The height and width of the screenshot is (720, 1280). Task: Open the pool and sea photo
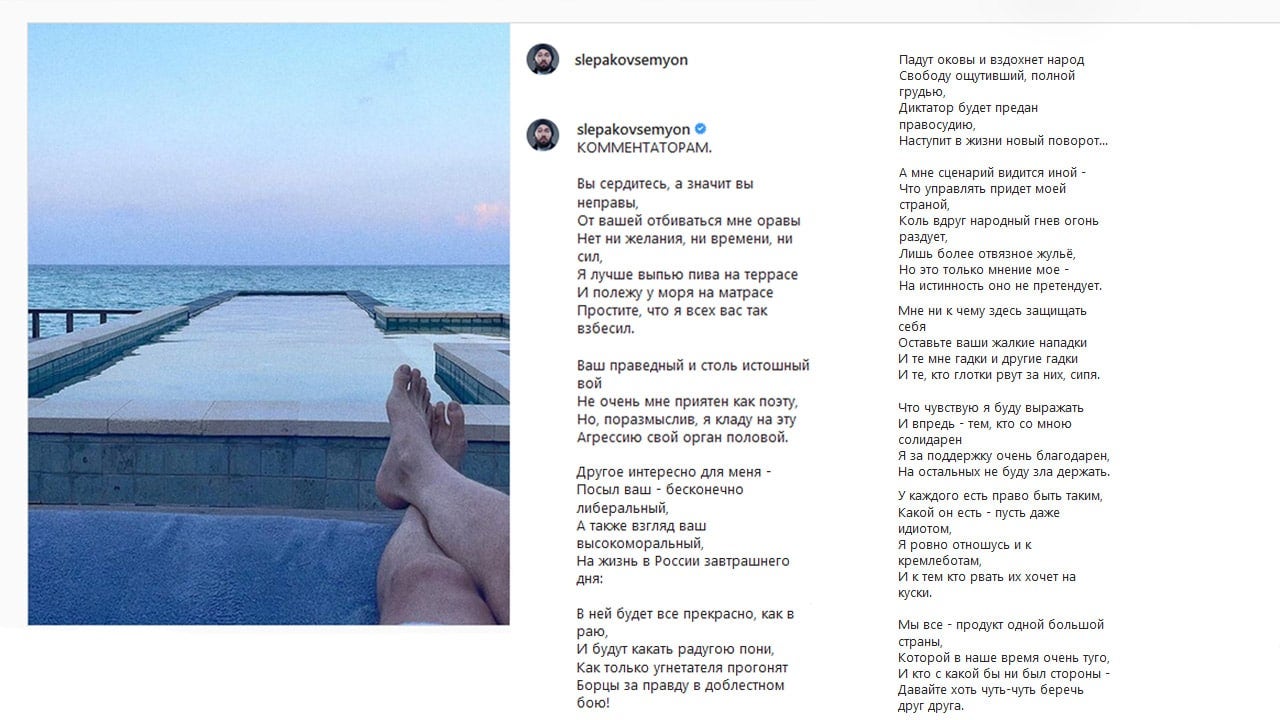[268, 324]
